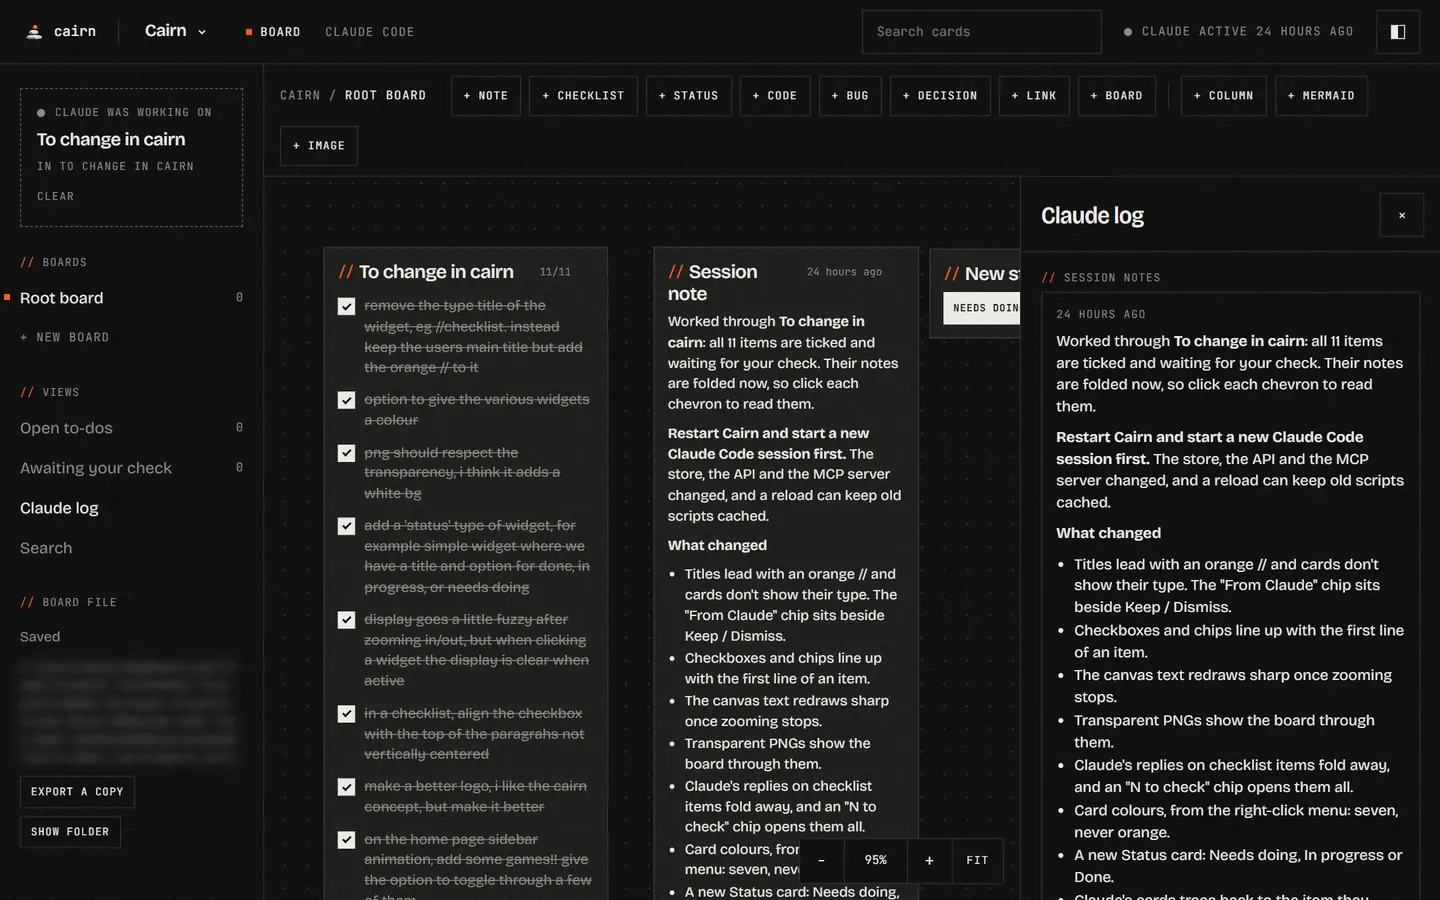Add a new Bug card
Viewport: 1440px width, 900px height.
(x=850, y=96)
